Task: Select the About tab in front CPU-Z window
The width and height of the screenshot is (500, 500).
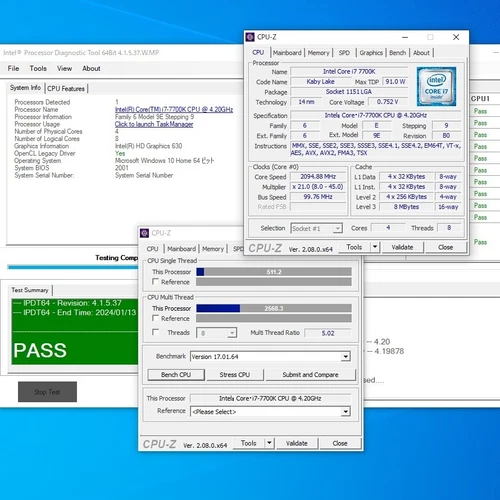Action: [421, 53]
